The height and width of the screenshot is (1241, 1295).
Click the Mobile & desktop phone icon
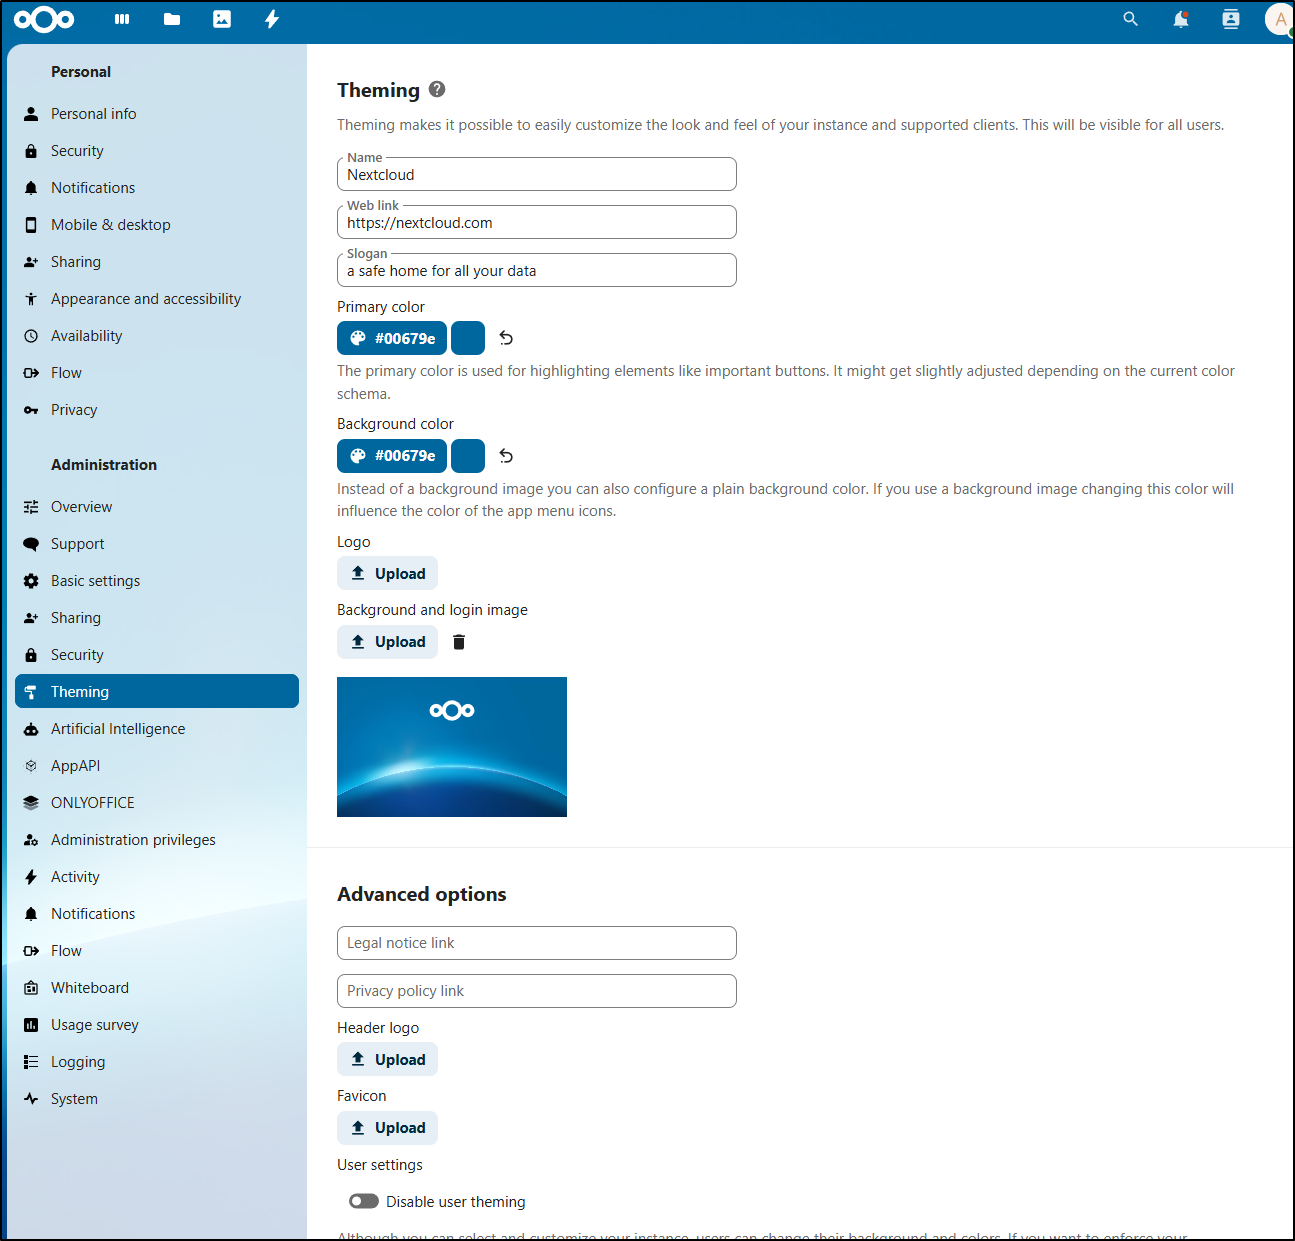(31, 225)
